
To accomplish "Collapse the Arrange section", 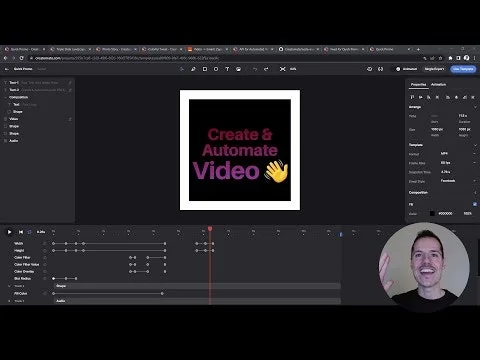I will pyautogui.click(x=475, y=107).
